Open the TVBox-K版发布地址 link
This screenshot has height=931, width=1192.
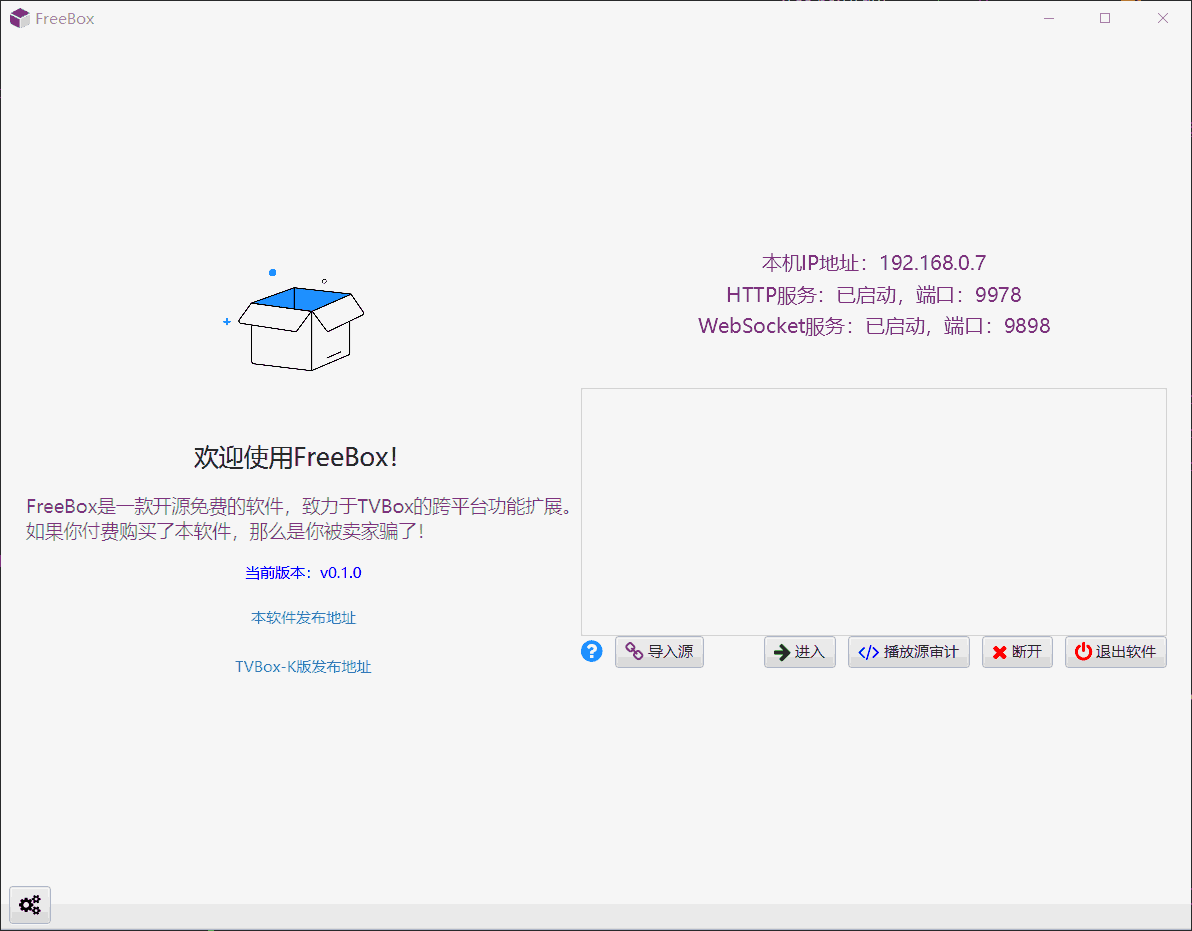pos(303,667)
